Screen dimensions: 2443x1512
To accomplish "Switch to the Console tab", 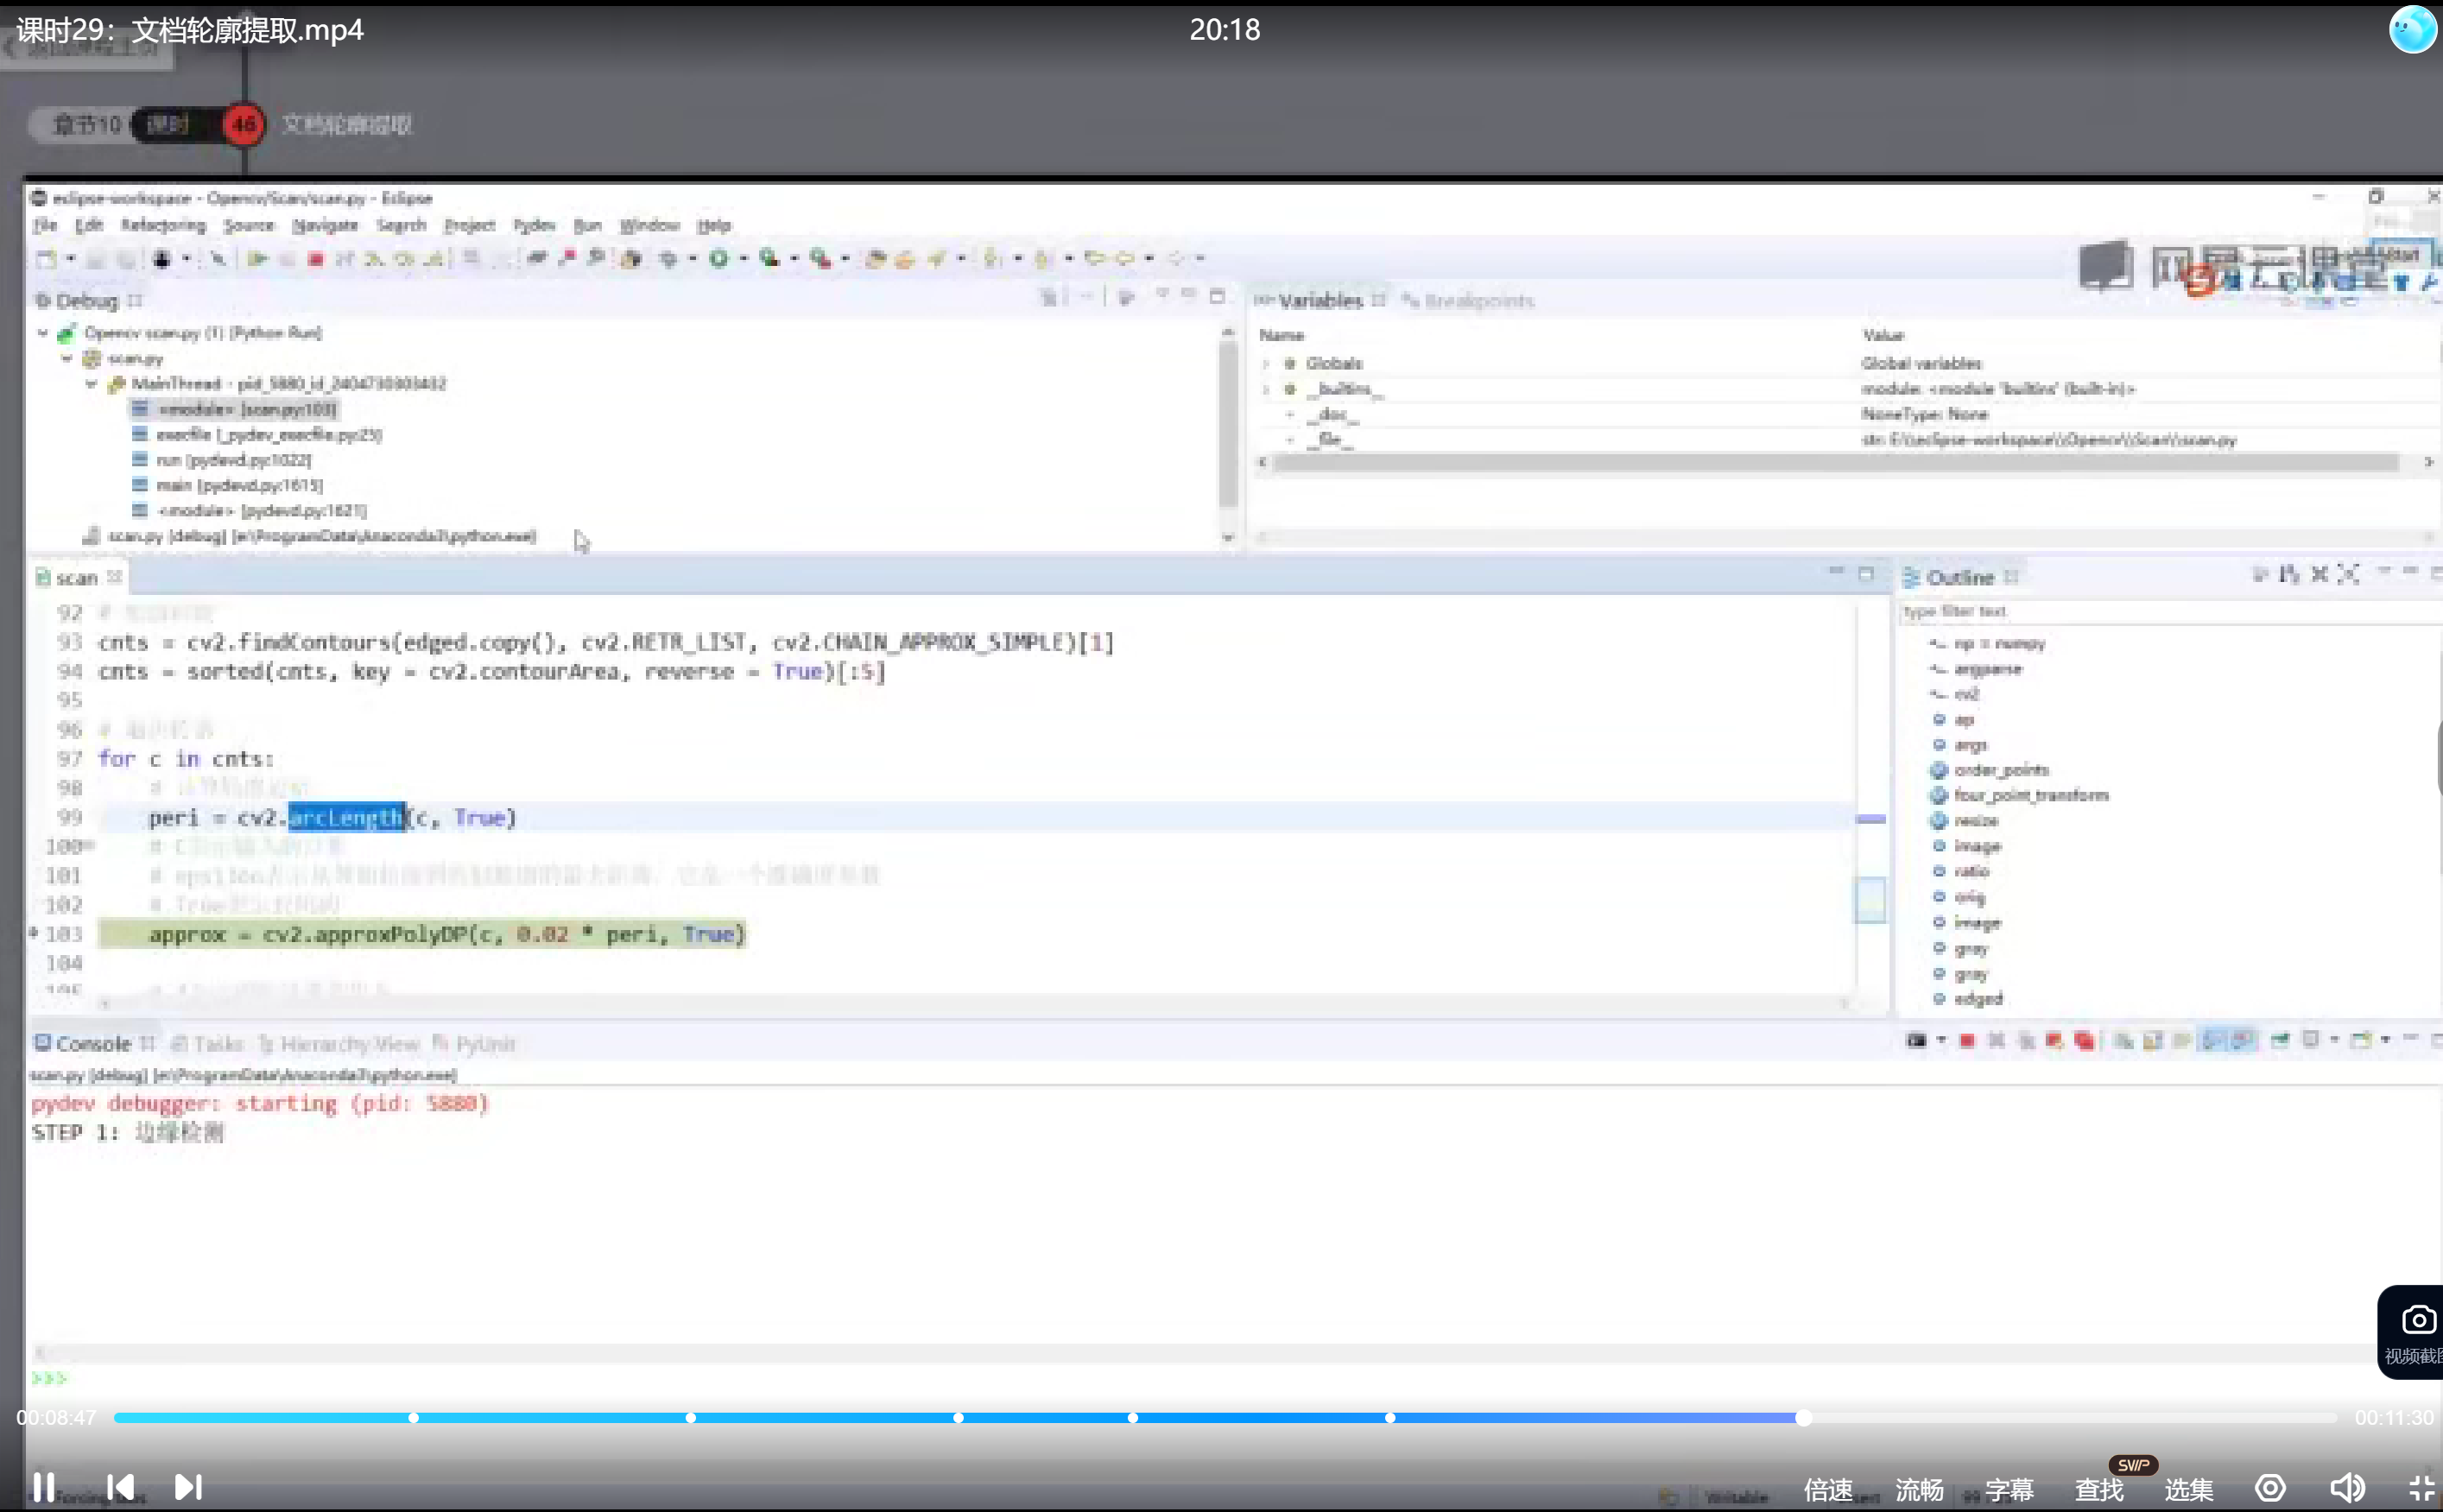I will point(93,1044).
